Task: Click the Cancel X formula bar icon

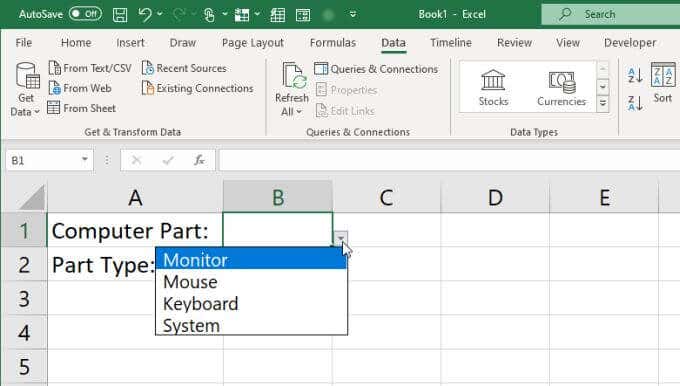Action: tap(136, 160)
